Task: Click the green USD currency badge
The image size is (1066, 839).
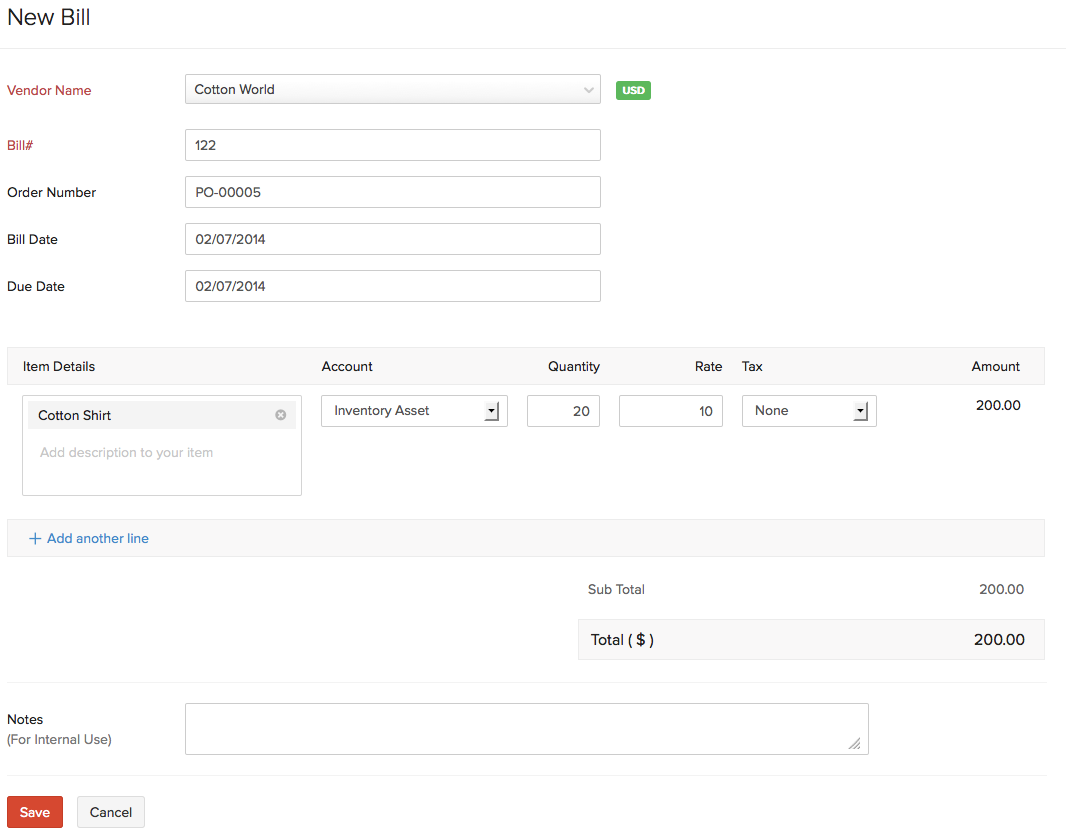Action: 633,90
